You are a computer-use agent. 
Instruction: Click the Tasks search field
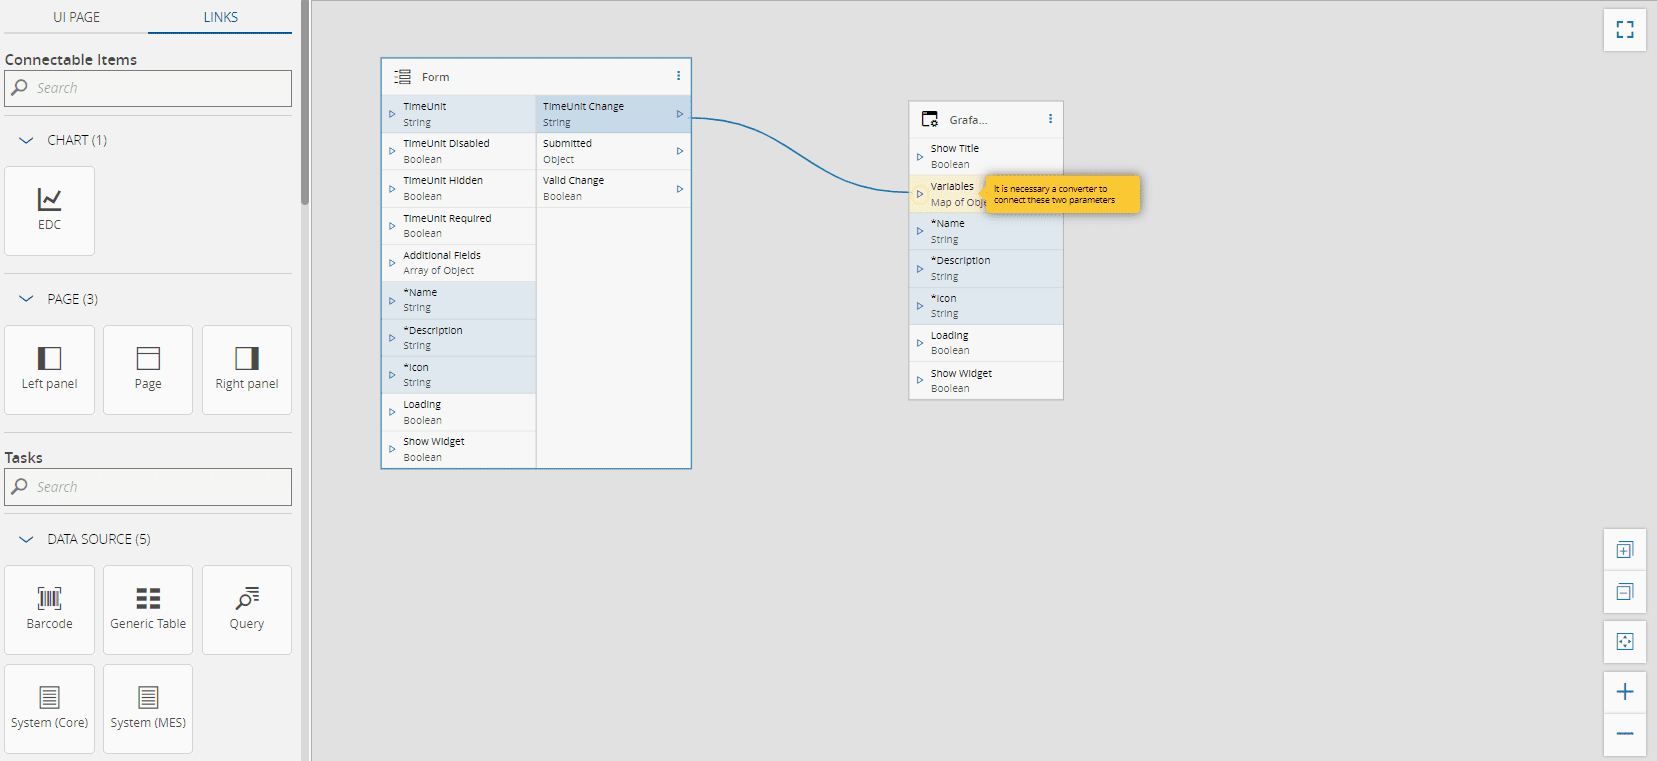148,487
